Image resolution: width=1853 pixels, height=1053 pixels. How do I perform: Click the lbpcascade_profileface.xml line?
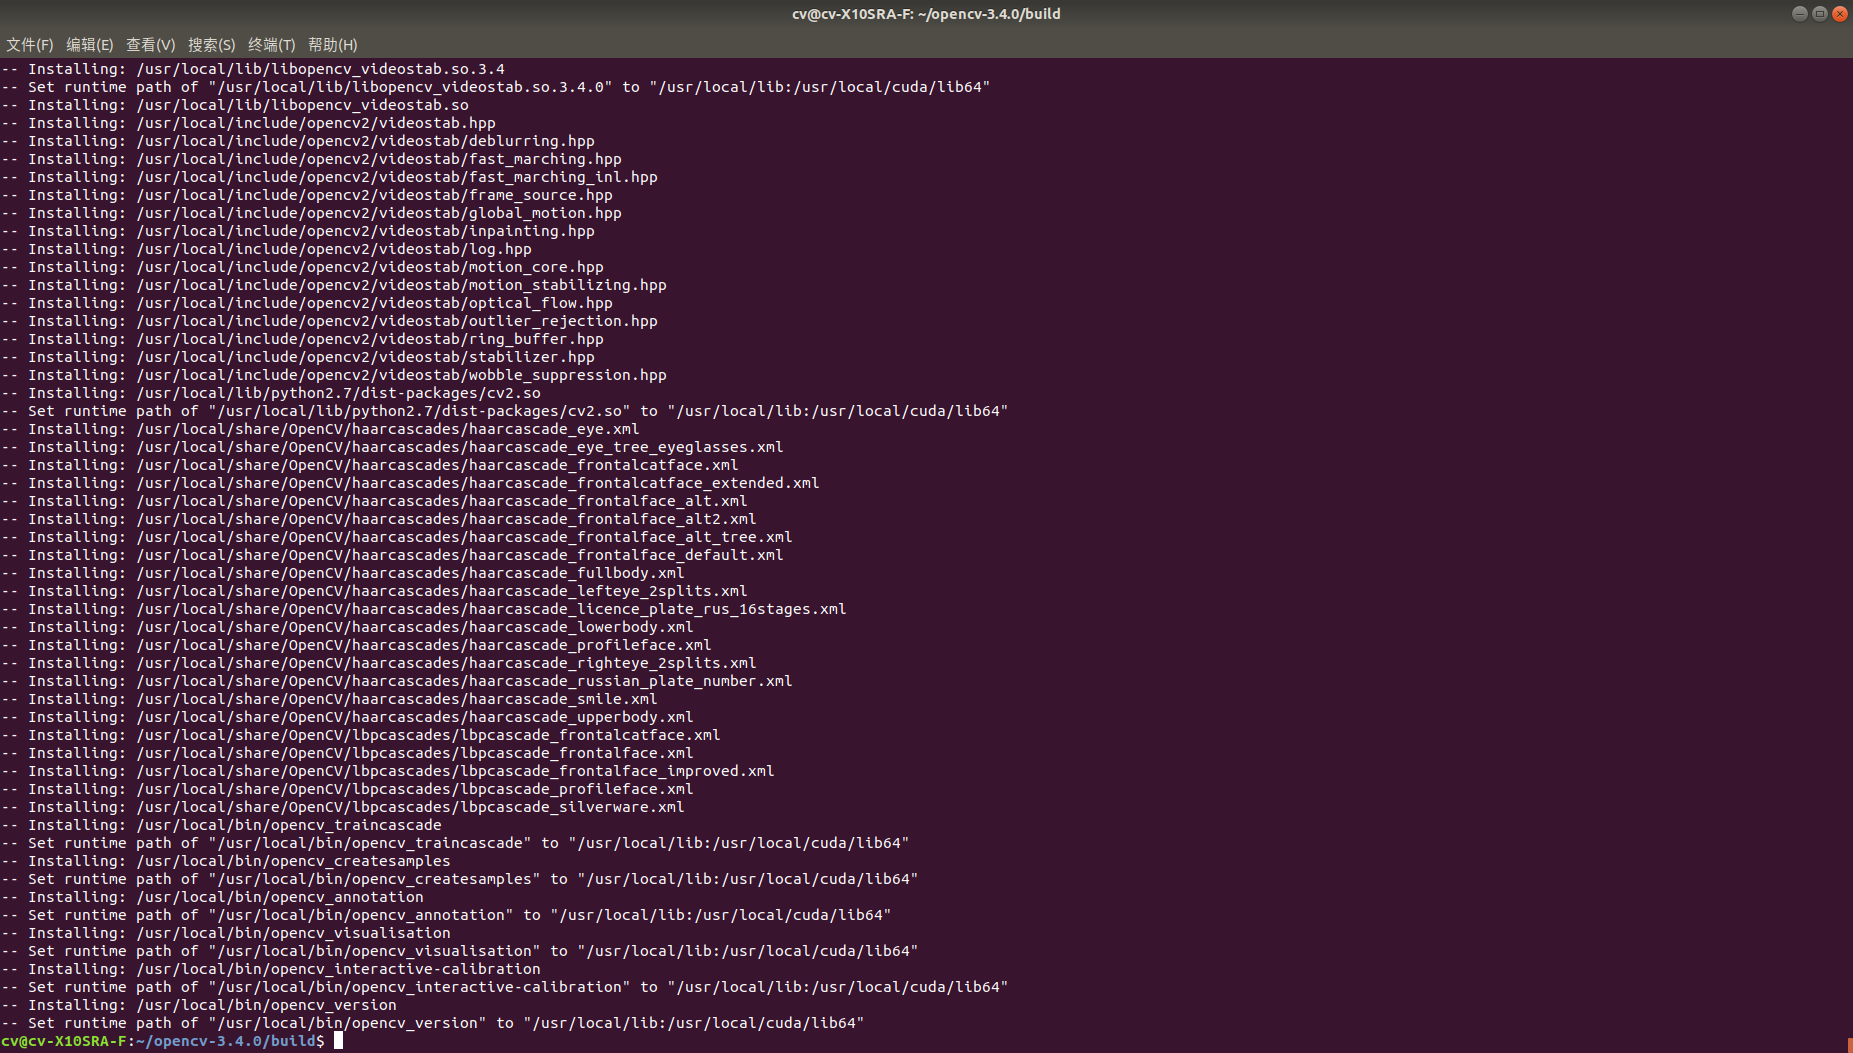347,789
